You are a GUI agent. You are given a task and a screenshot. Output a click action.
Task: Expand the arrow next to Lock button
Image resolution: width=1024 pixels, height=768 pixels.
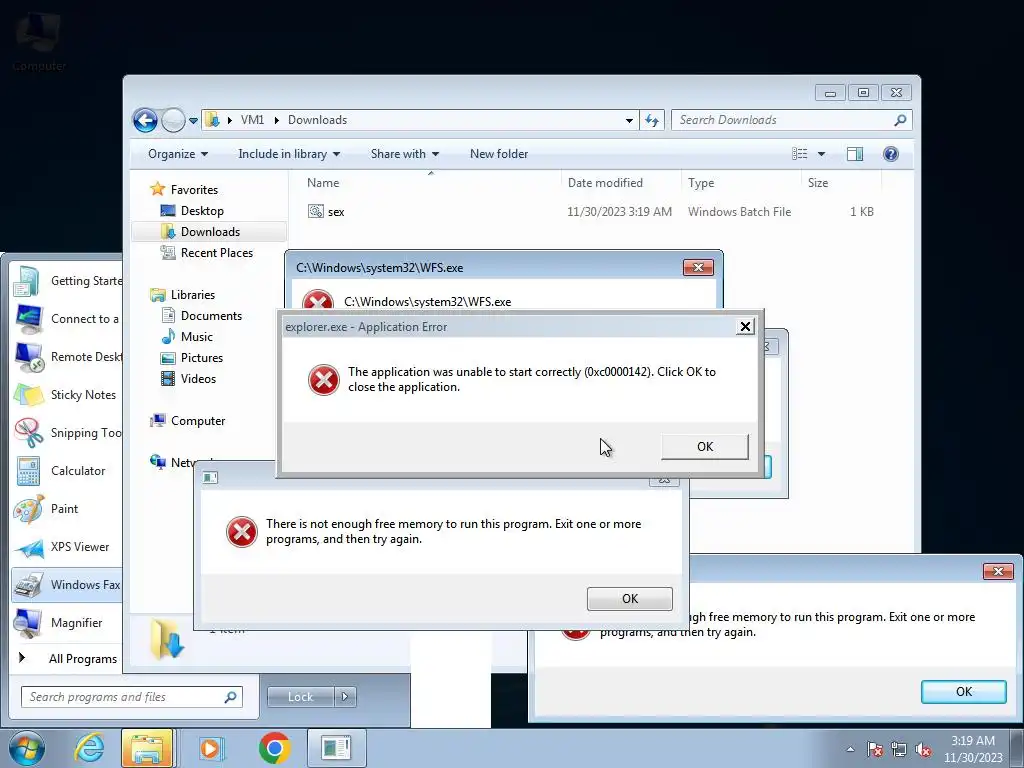tap(345, 697)
